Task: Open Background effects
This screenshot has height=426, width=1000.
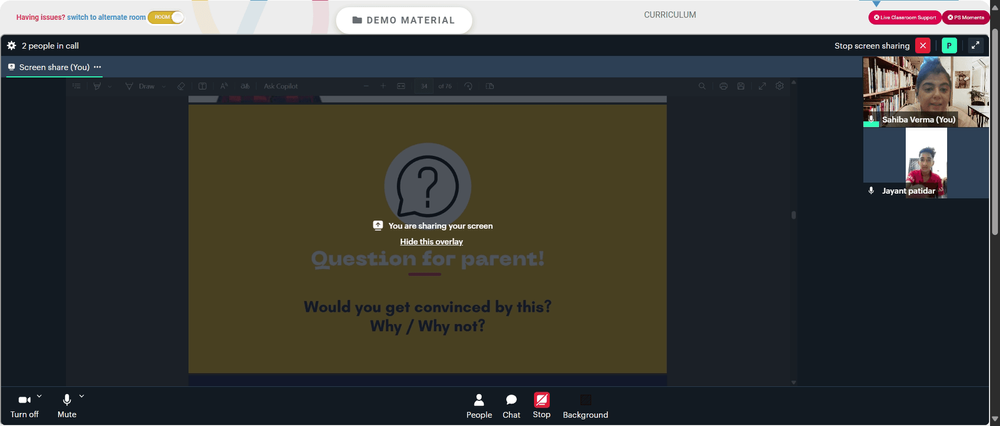Action: coord(585,406)
